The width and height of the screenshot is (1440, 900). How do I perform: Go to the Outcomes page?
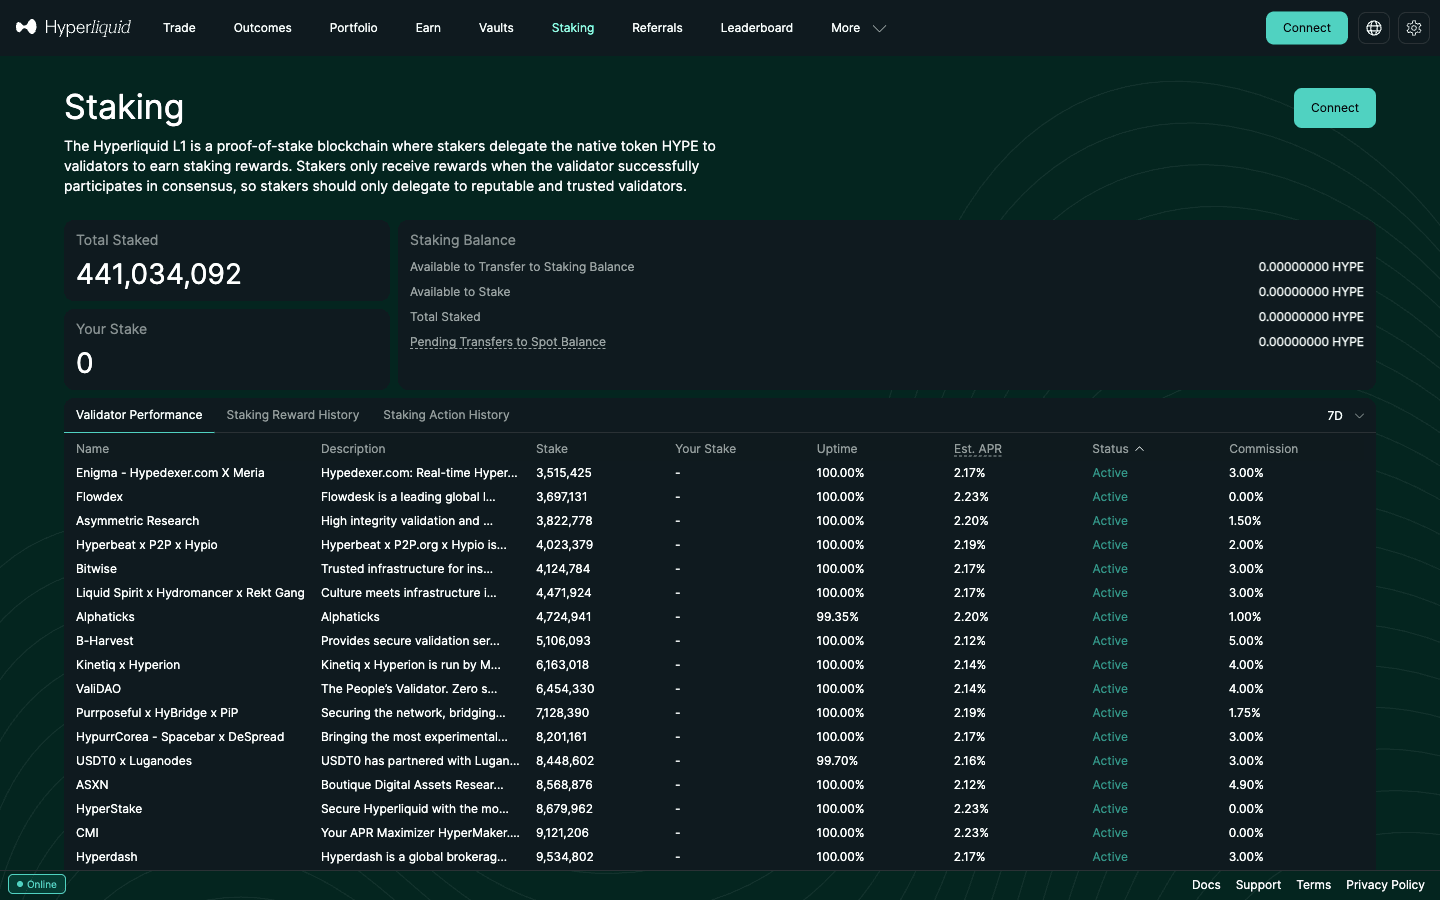pyautogui.click(x=263, y=28)
